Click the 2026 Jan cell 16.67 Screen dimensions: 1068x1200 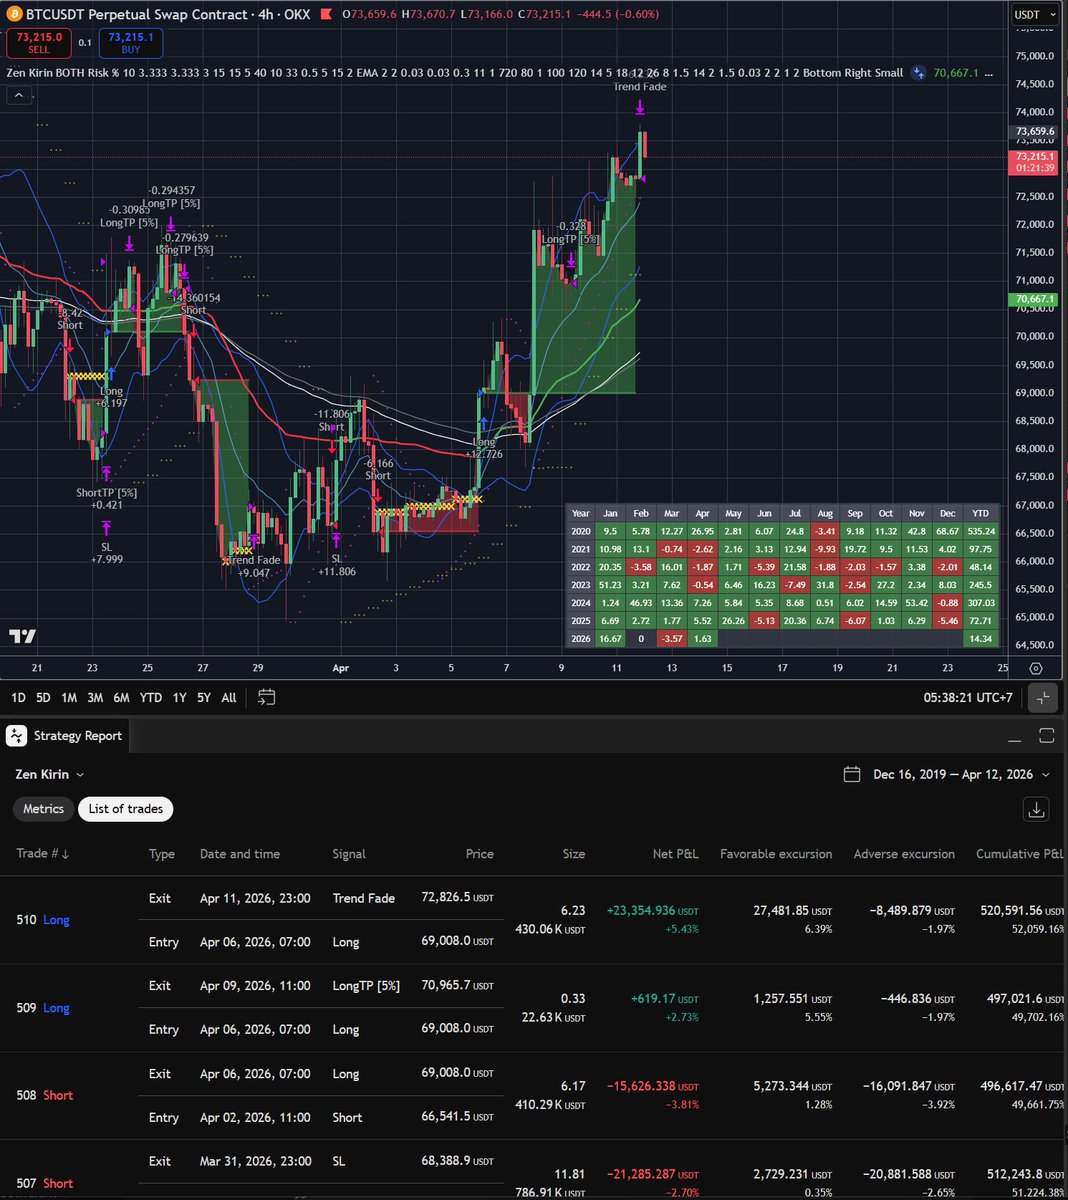coord(610,638)
